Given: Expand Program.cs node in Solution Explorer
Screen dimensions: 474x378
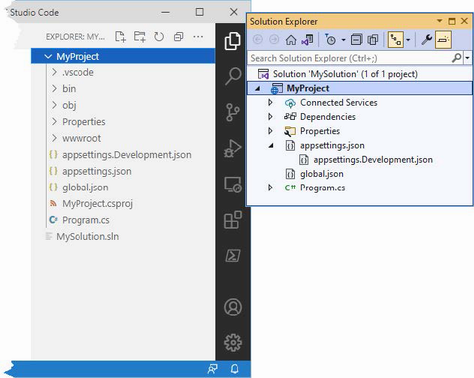Looking at the screenshot, I should coord(270,188).
